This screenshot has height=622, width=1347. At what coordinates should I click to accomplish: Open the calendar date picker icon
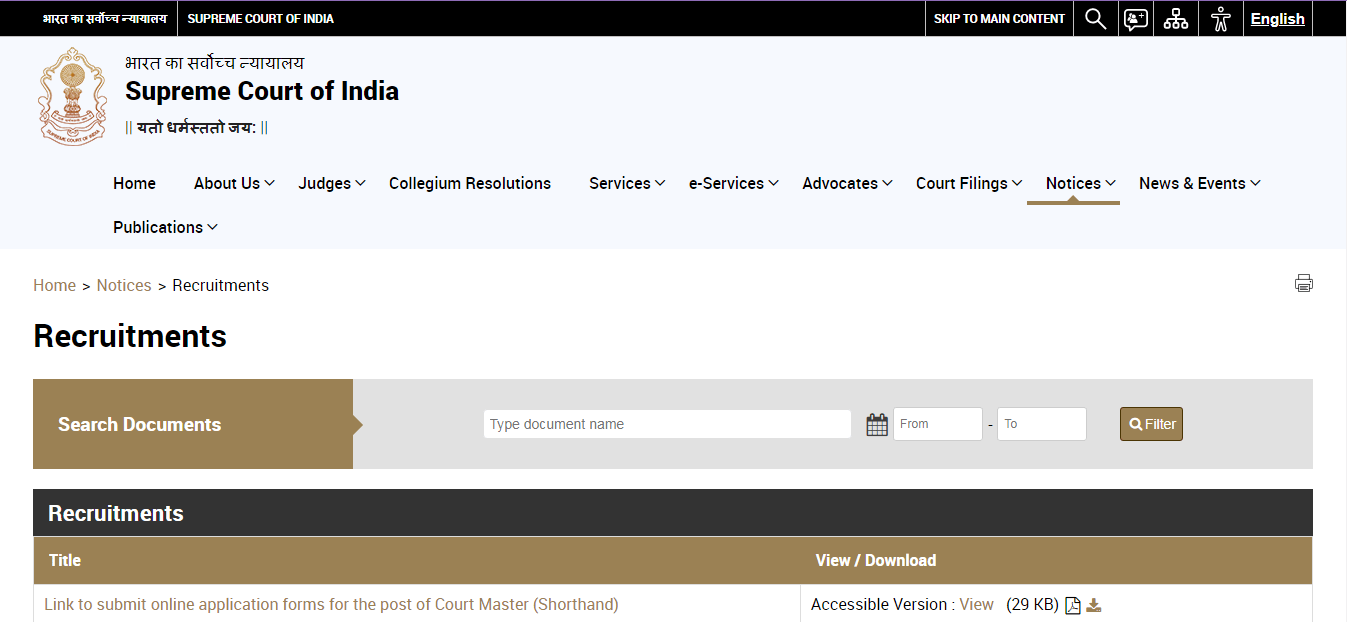pos(876,424)
